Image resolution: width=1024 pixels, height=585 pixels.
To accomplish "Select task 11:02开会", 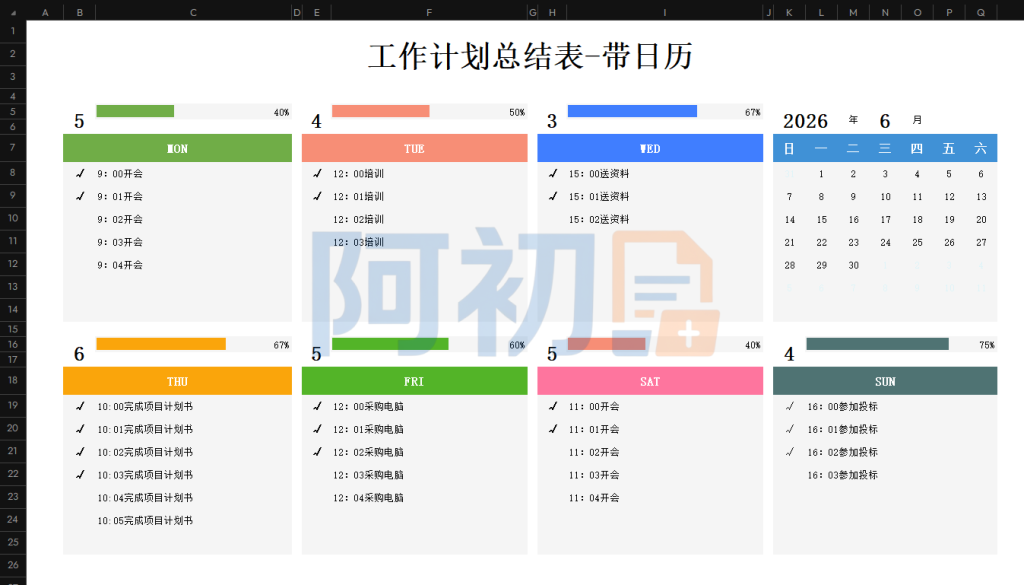I will click(594, 452).
